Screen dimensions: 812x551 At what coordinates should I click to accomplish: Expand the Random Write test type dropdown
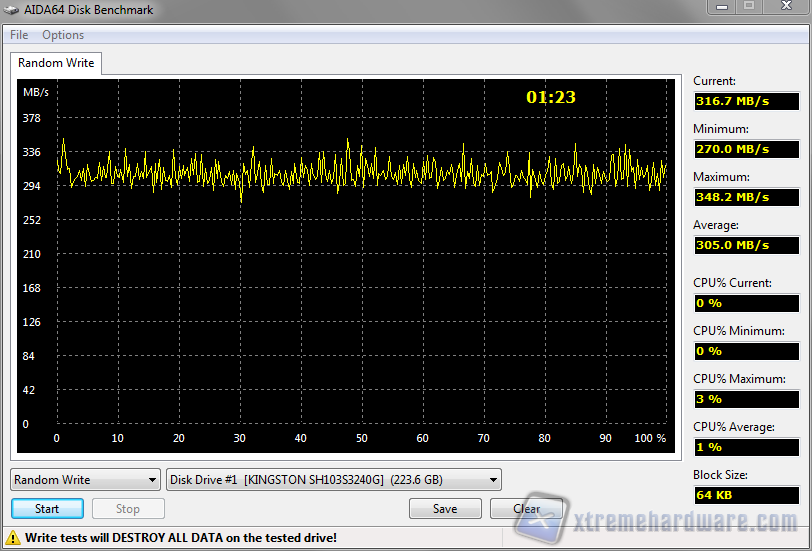(85, 480)
